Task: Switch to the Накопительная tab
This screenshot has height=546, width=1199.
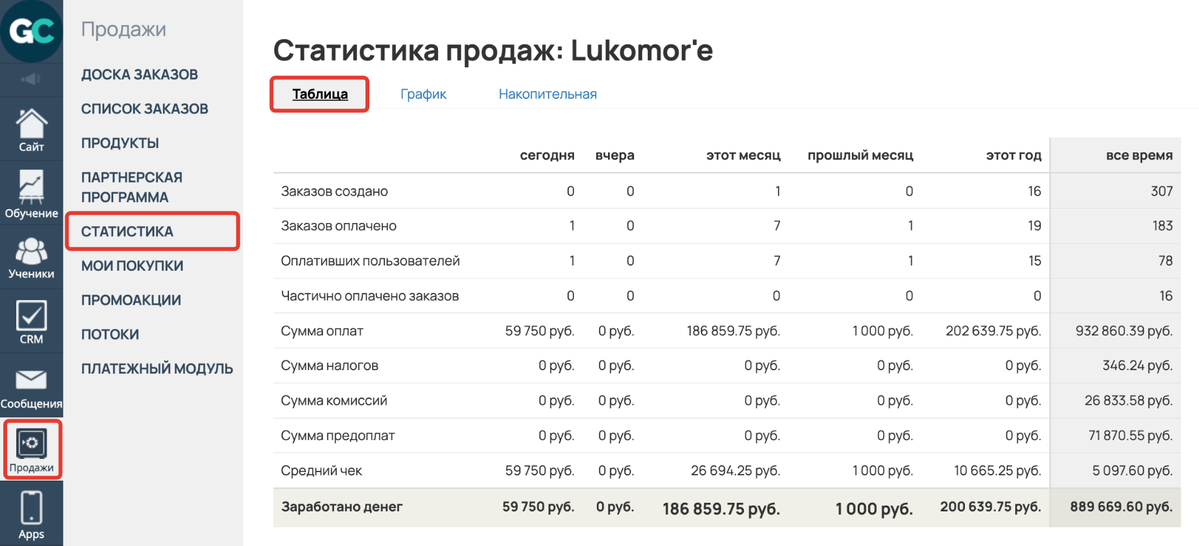Action: click(548, 95)
